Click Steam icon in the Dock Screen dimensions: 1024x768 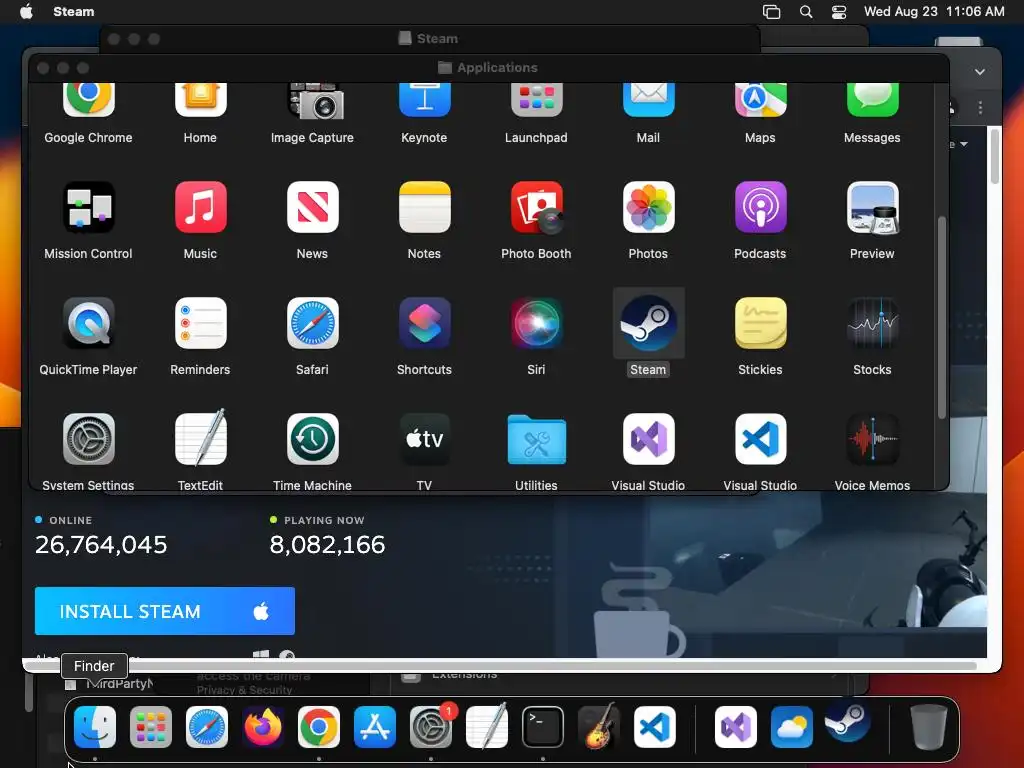click(847, 722)
